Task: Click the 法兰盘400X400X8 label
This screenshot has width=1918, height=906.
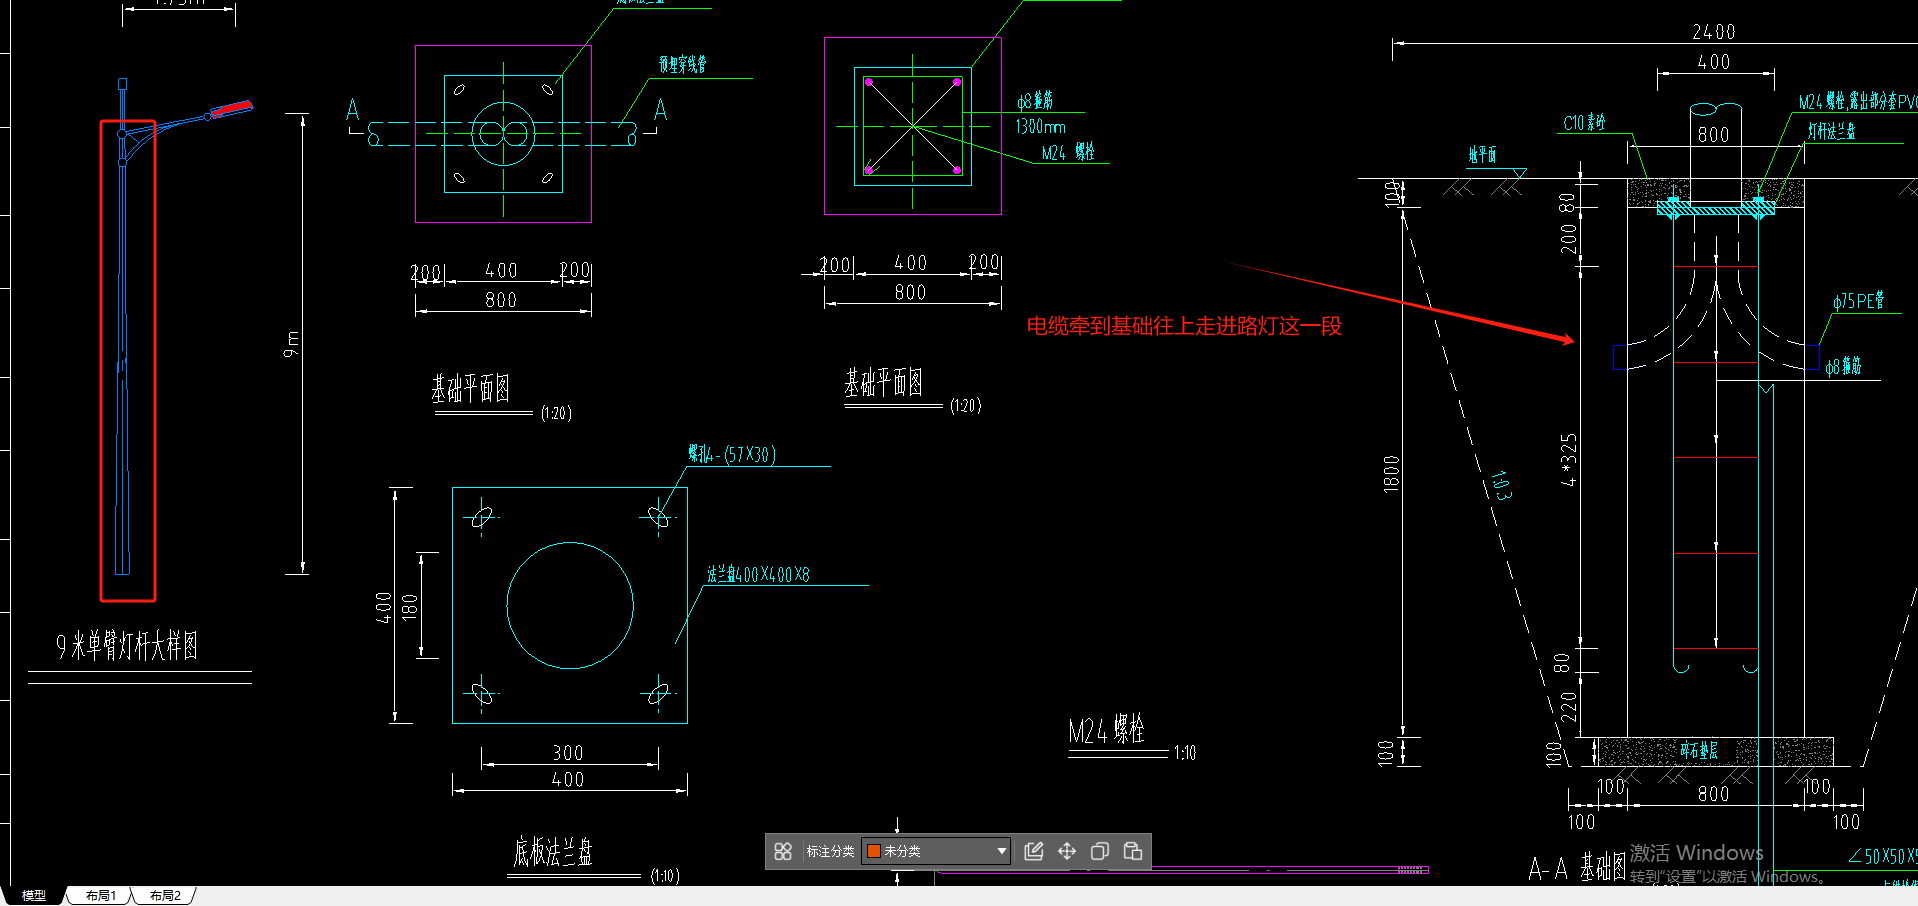Action: tap(758, 574)
